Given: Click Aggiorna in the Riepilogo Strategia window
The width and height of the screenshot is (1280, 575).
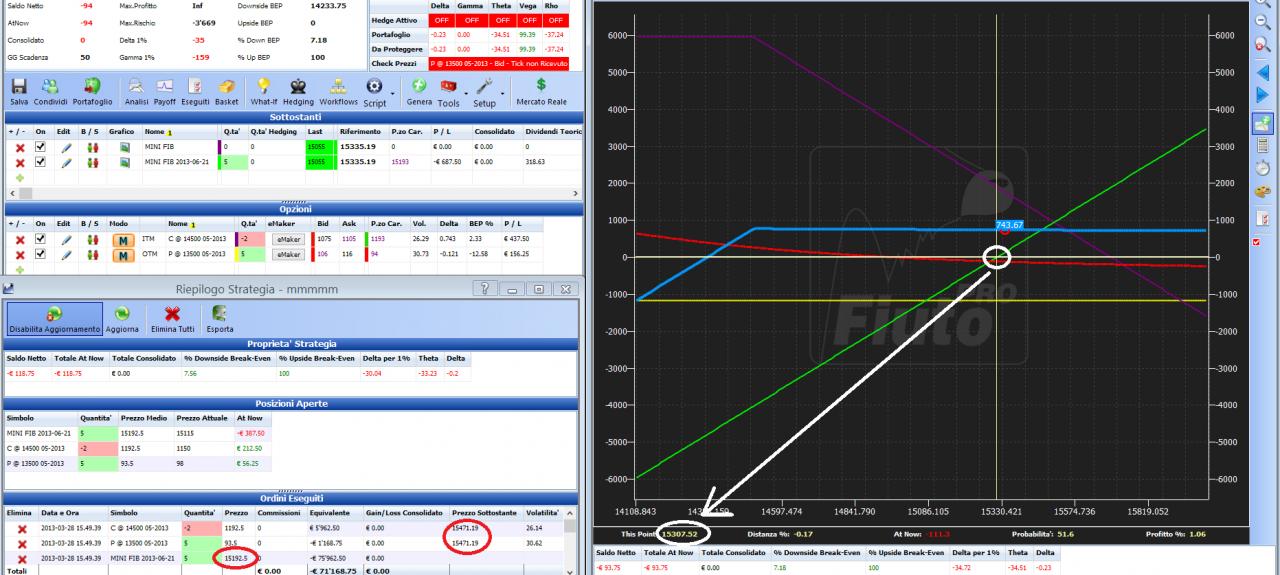Looking at the screenshot, I should tap(122, 318).
